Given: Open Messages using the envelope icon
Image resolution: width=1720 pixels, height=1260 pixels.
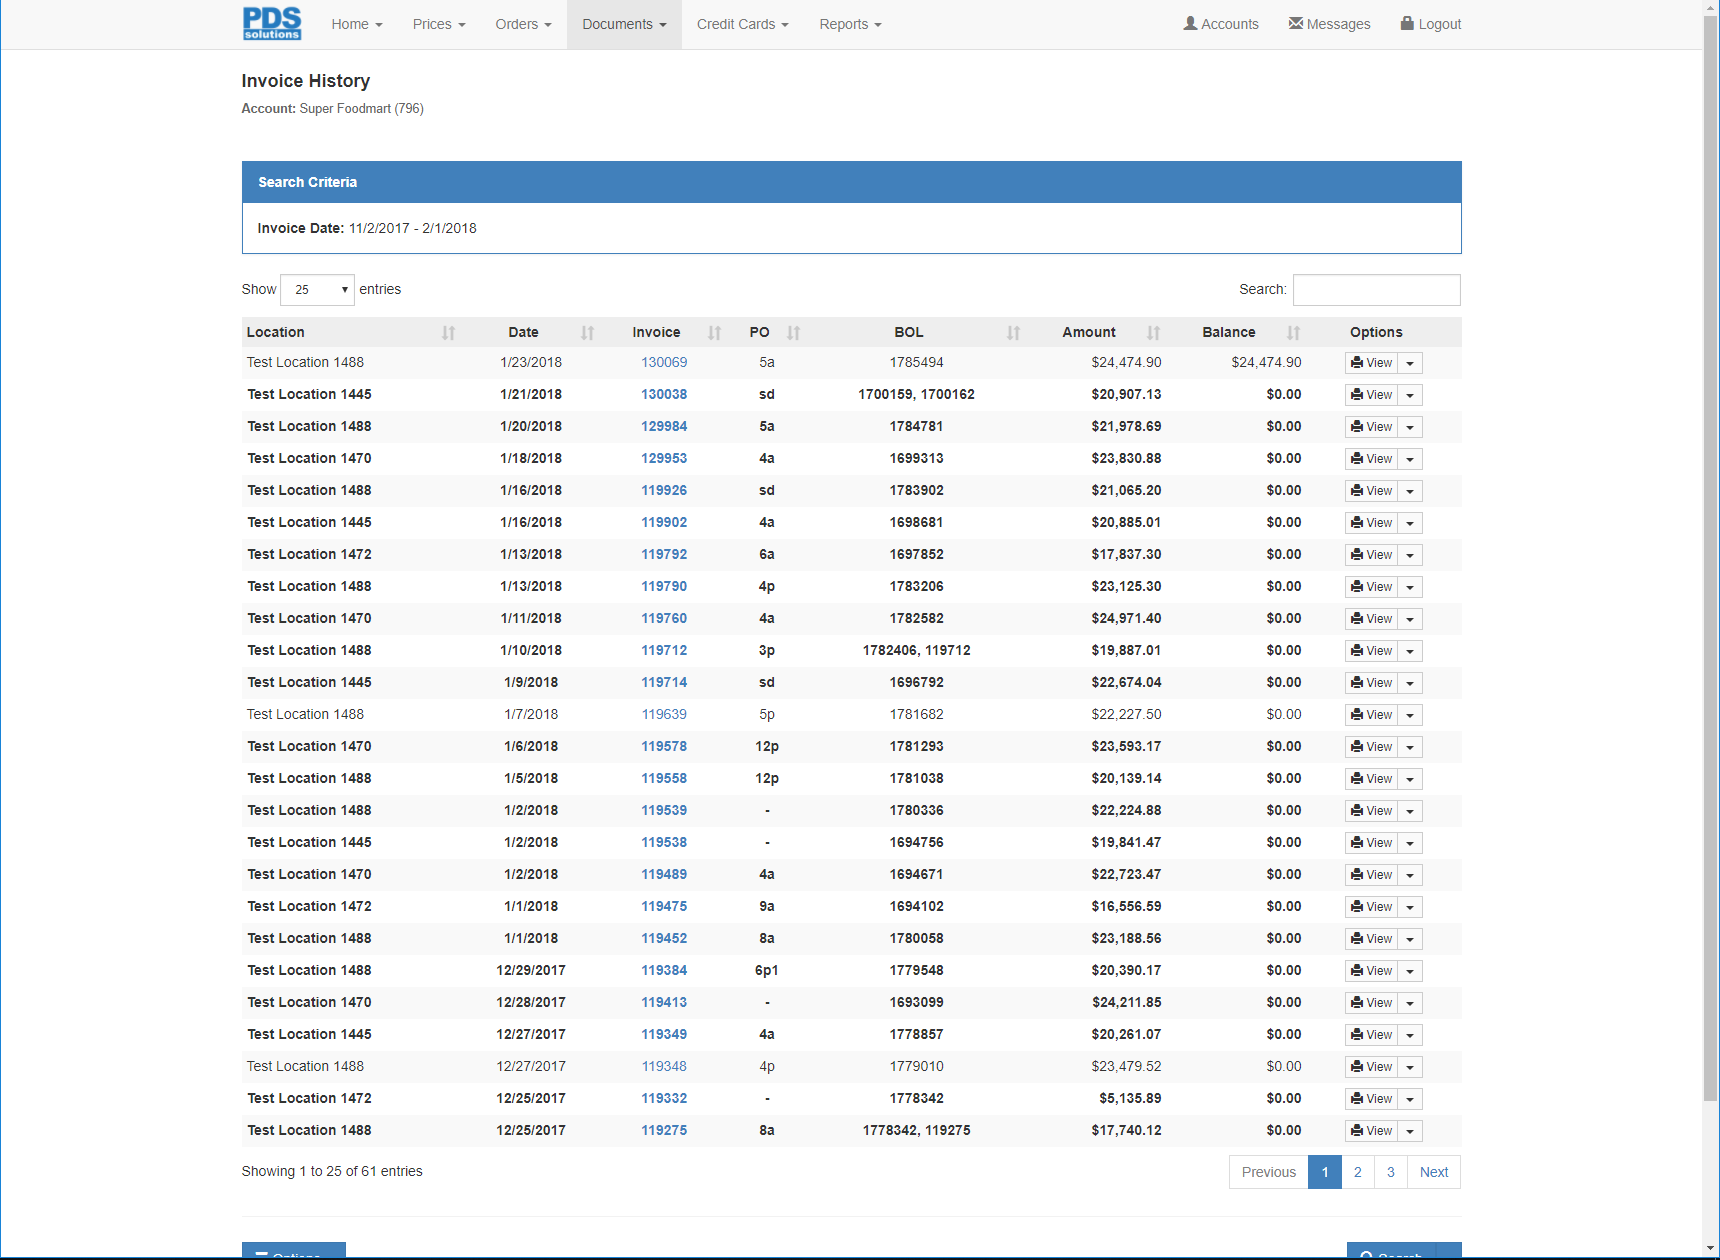Looking at the screenshot, I should 1296,23.
